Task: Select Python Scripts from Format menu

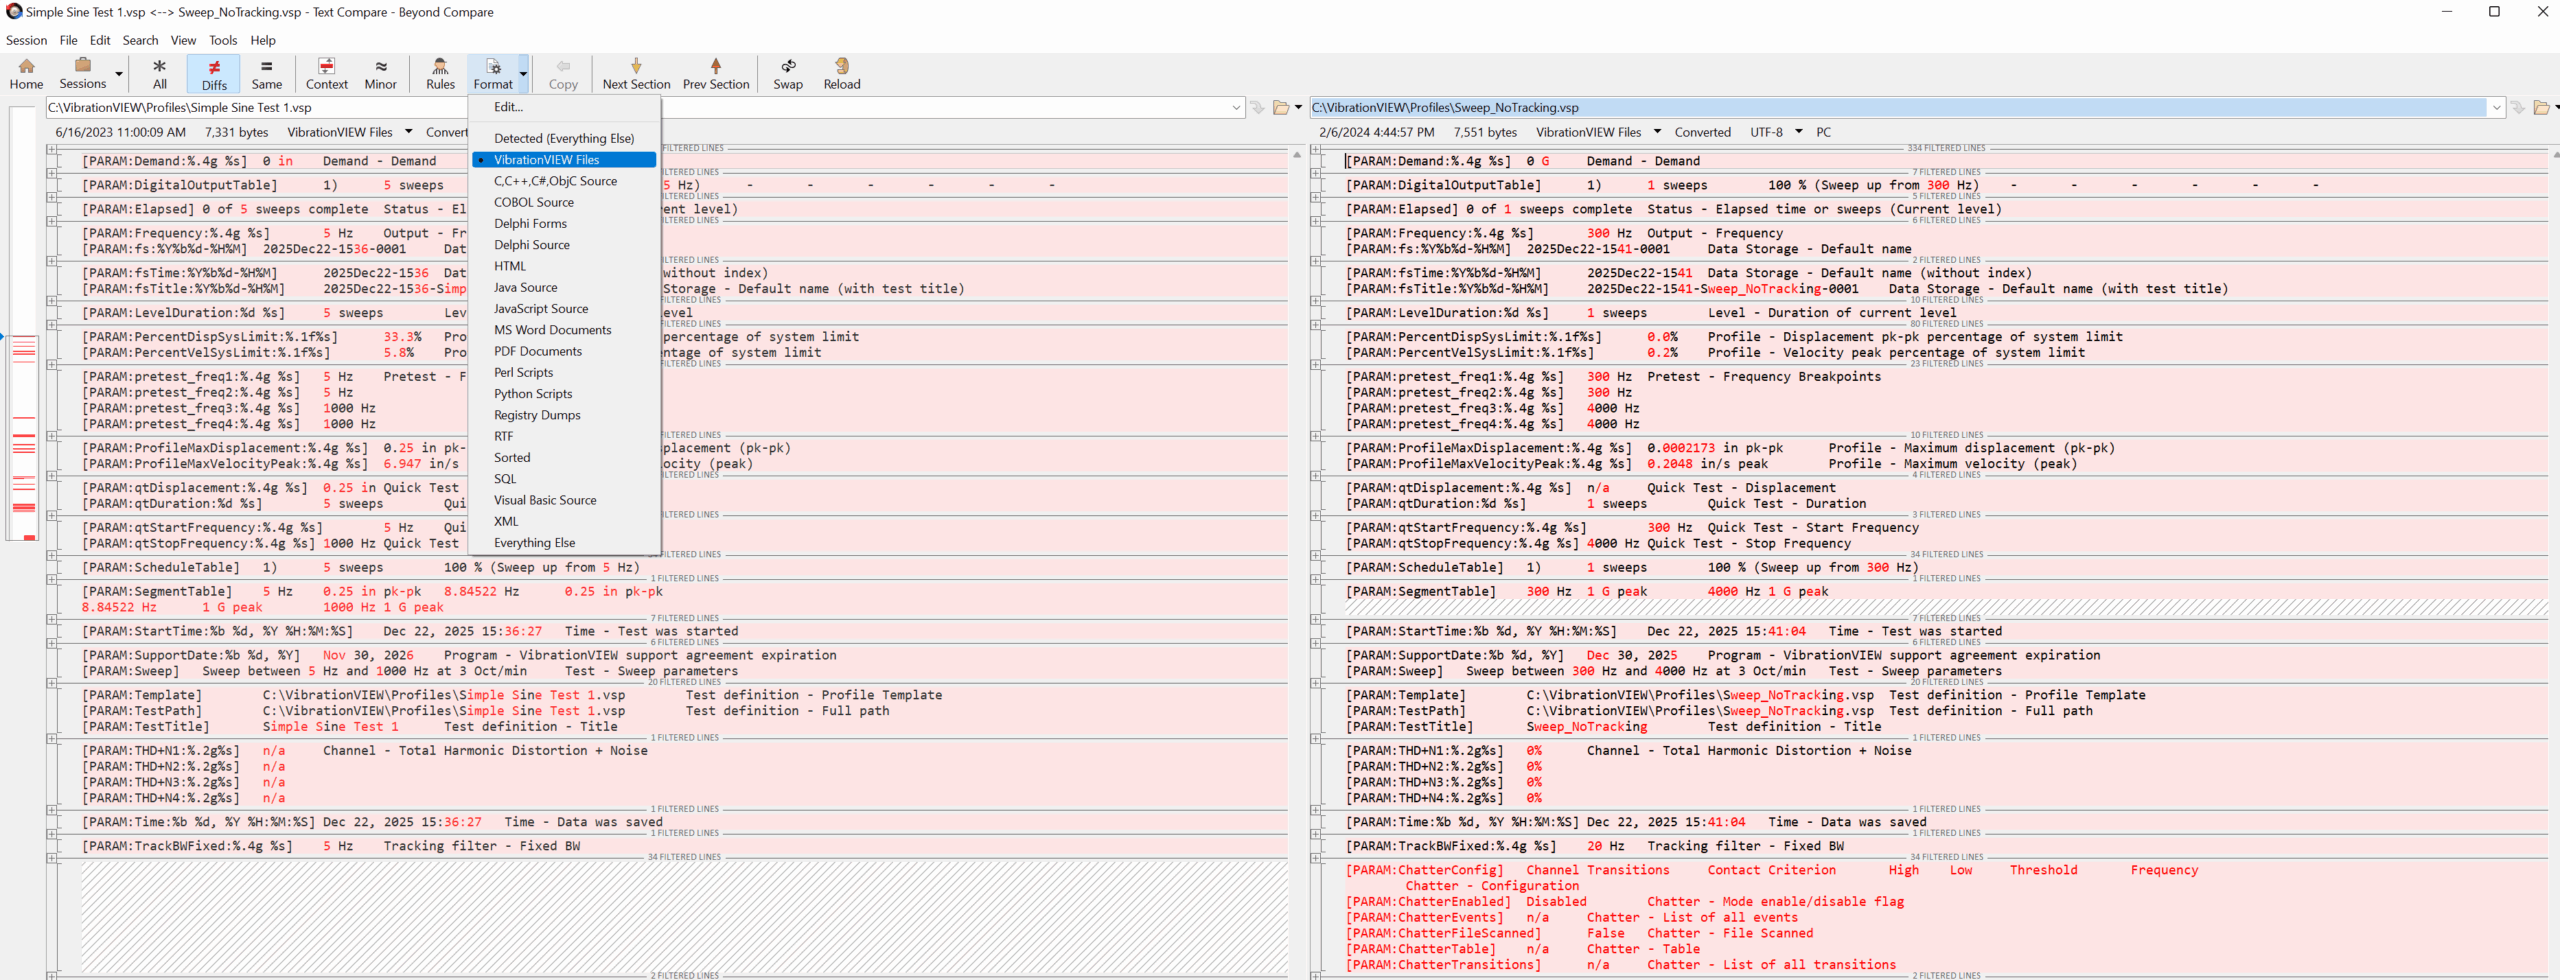Action: (x=533, y=394)
